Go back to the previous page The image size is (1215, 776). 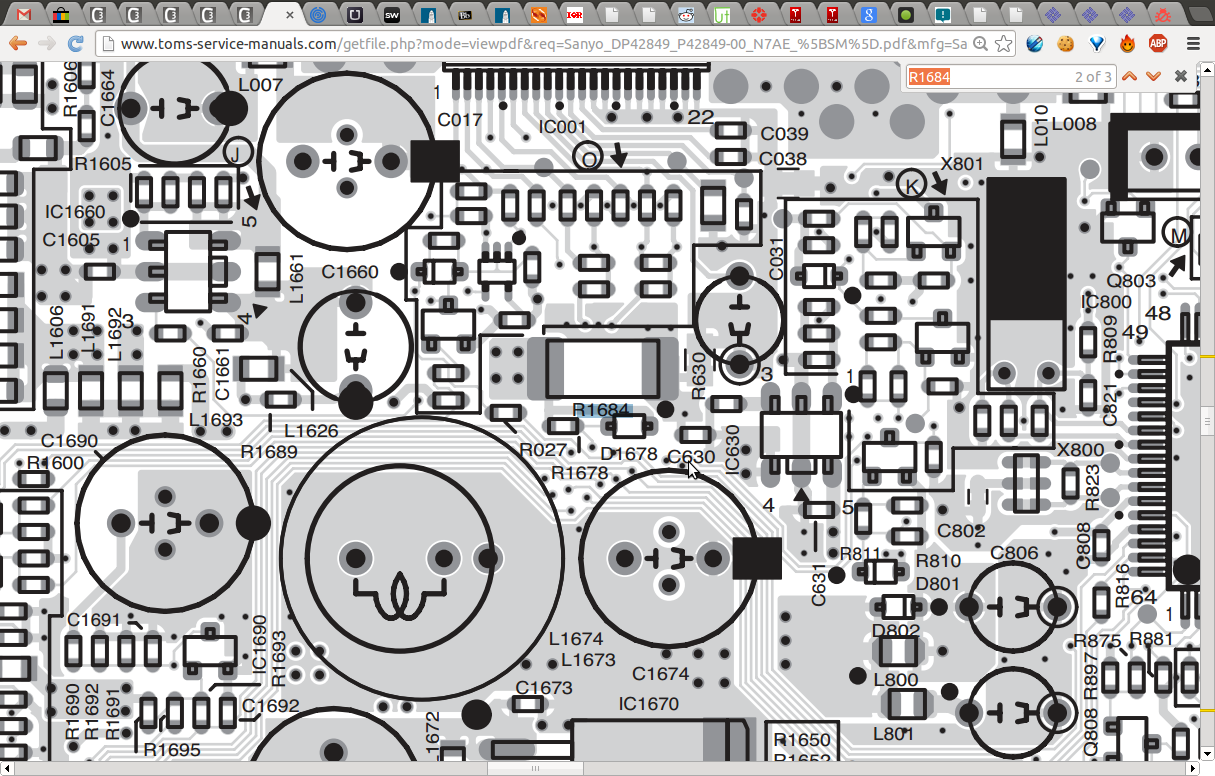(17, 44)
